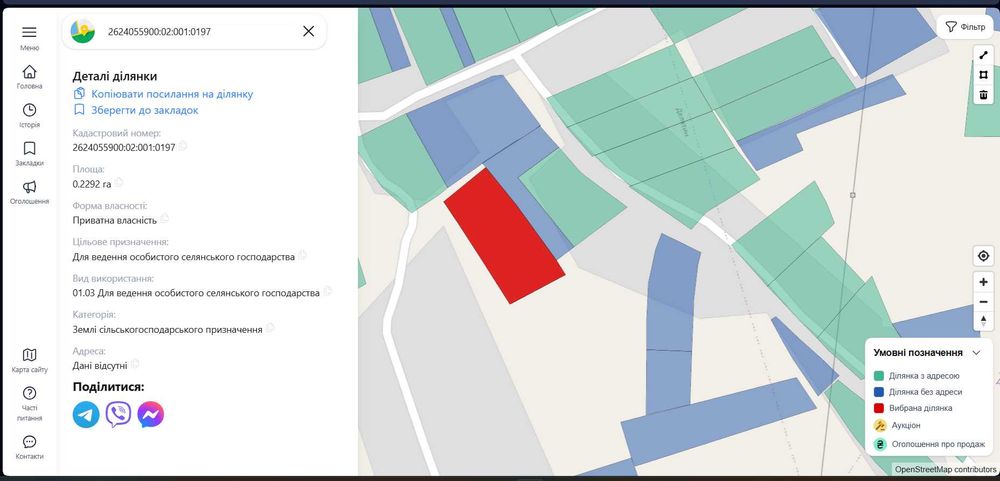Copy the area 0.2292 га value
The height and width of the screenshot is (481, 1000).
coord(119,182)
